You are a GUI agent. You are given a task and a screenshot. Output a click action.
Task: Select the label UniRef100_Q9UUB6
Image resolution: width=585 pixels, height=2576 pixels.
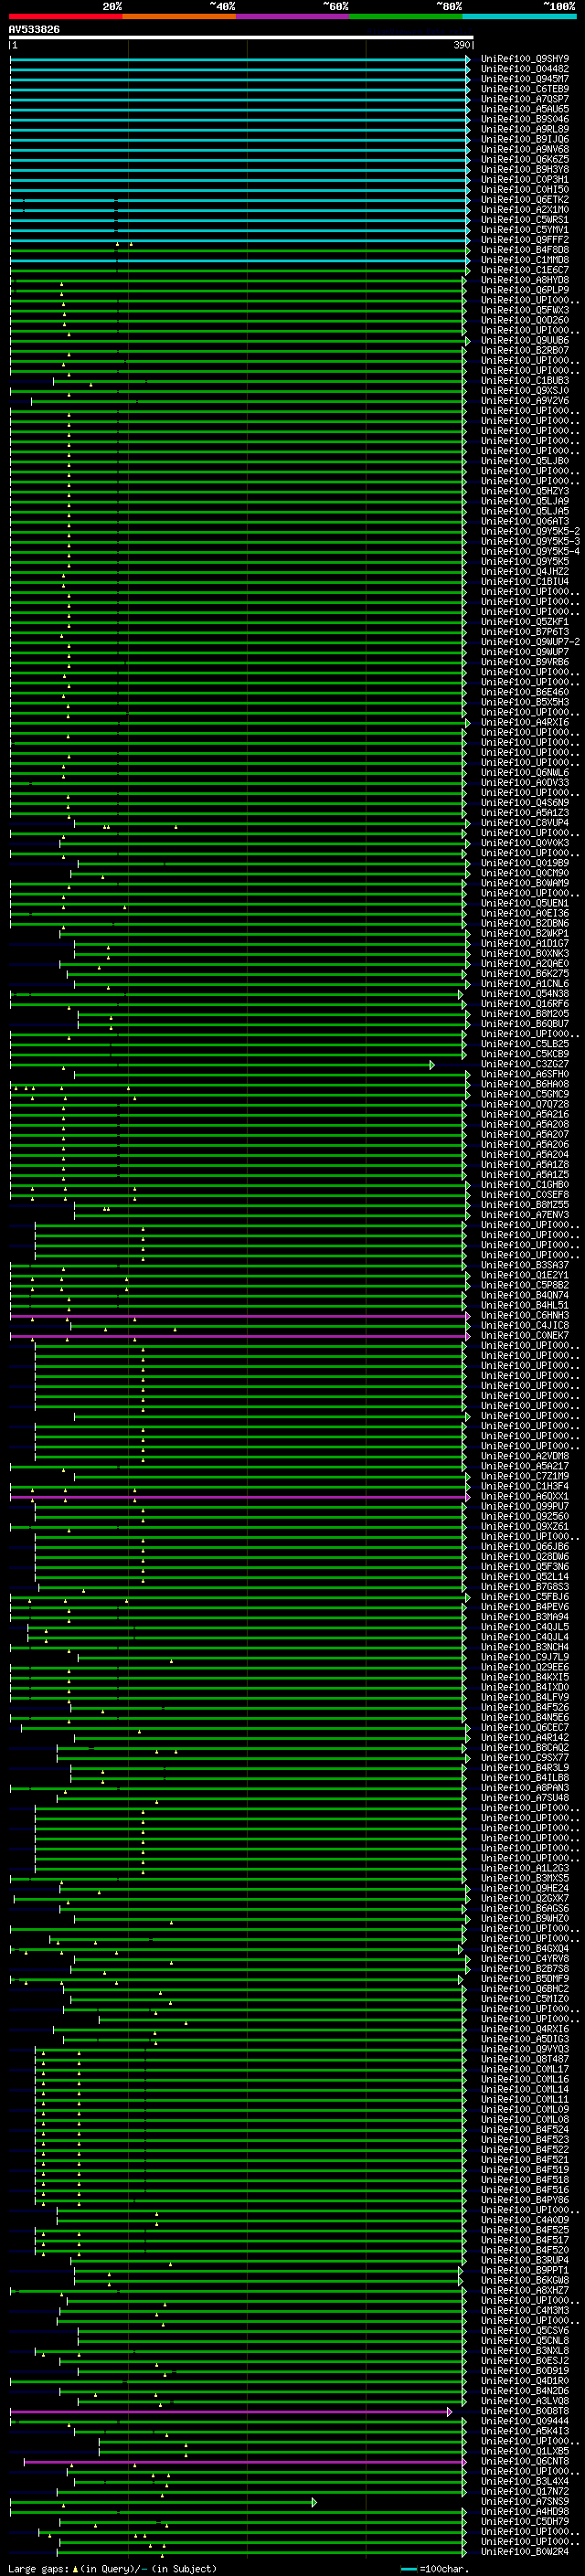tap(525, 340)
